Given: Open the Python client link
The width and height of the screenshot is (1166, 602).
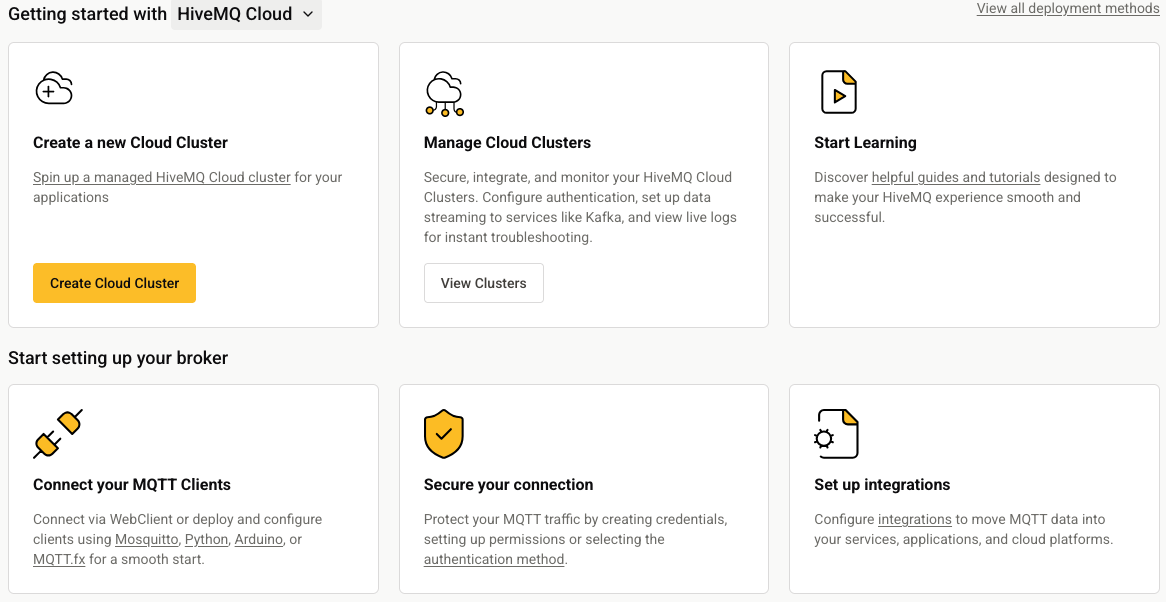Looking at the screenshot, I should (x=205, y=539).
